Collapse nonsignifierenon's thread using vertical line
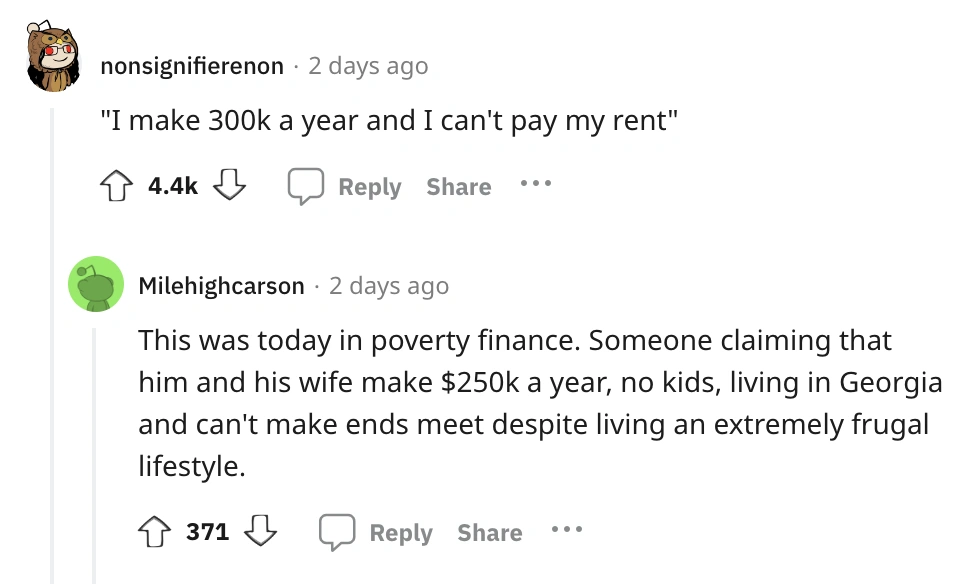 pos(53,350)
